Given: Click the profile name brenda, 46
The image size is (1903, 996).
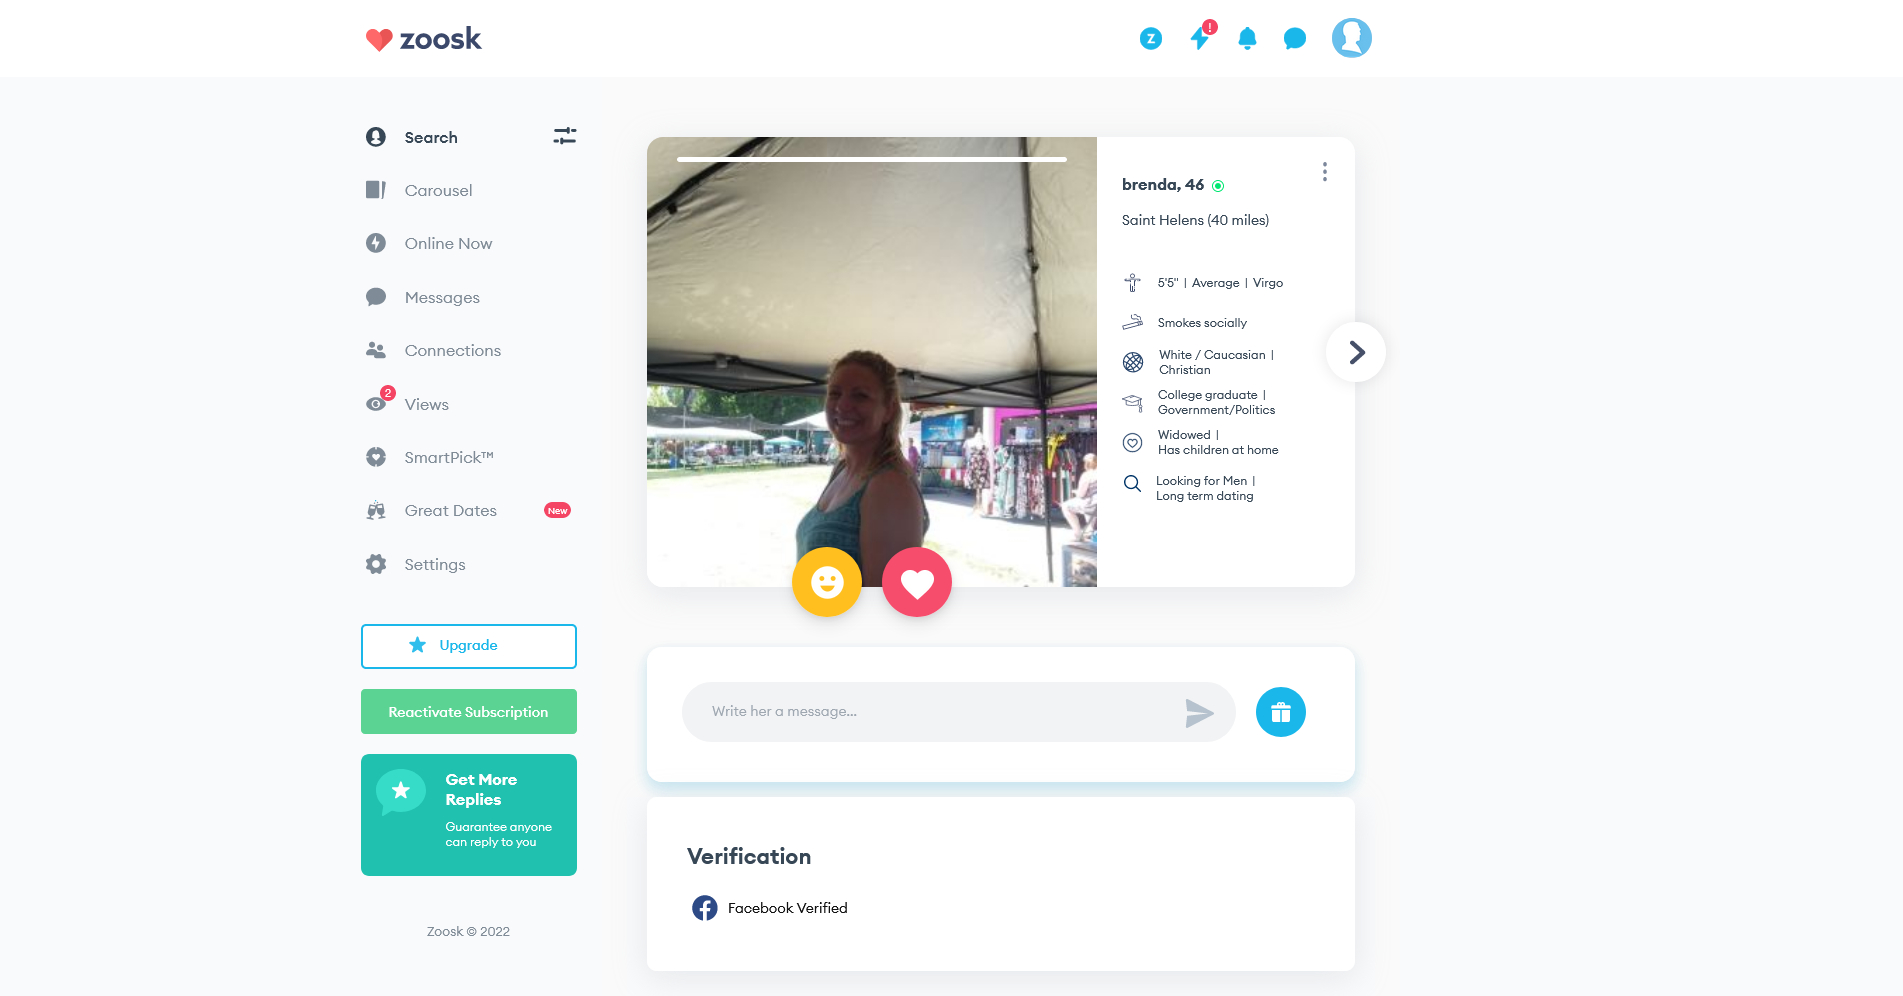Looking at the screenshot, I should pyautogui.click(x=1163, y=185).
